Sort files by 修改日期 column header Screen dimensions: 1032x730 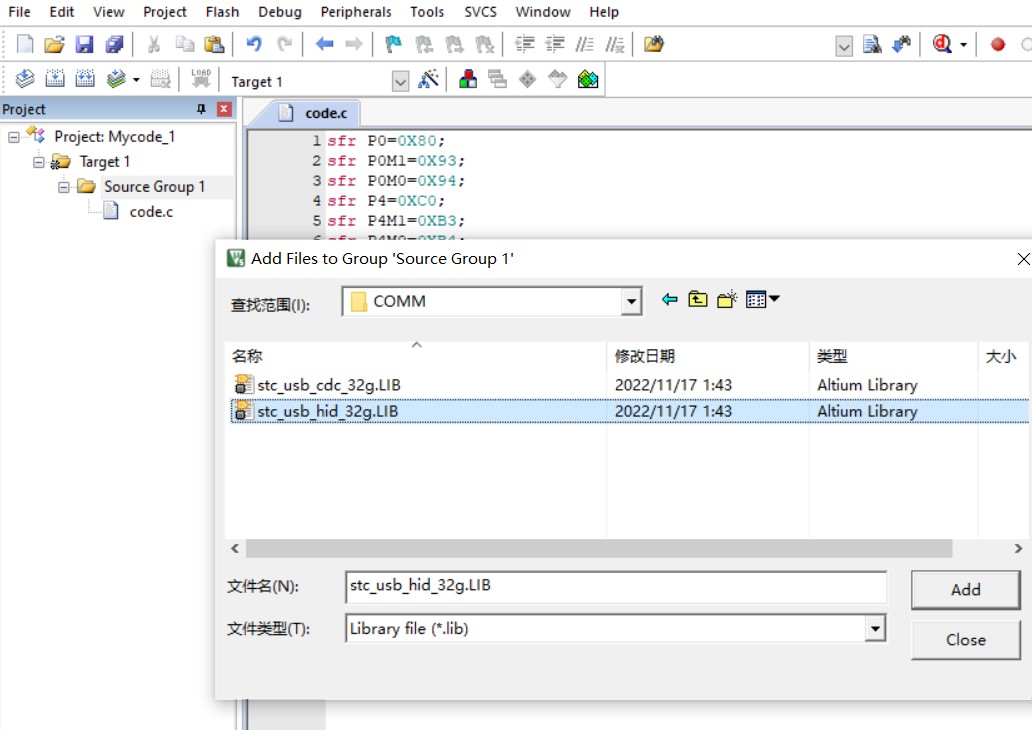tap(708, 356)
